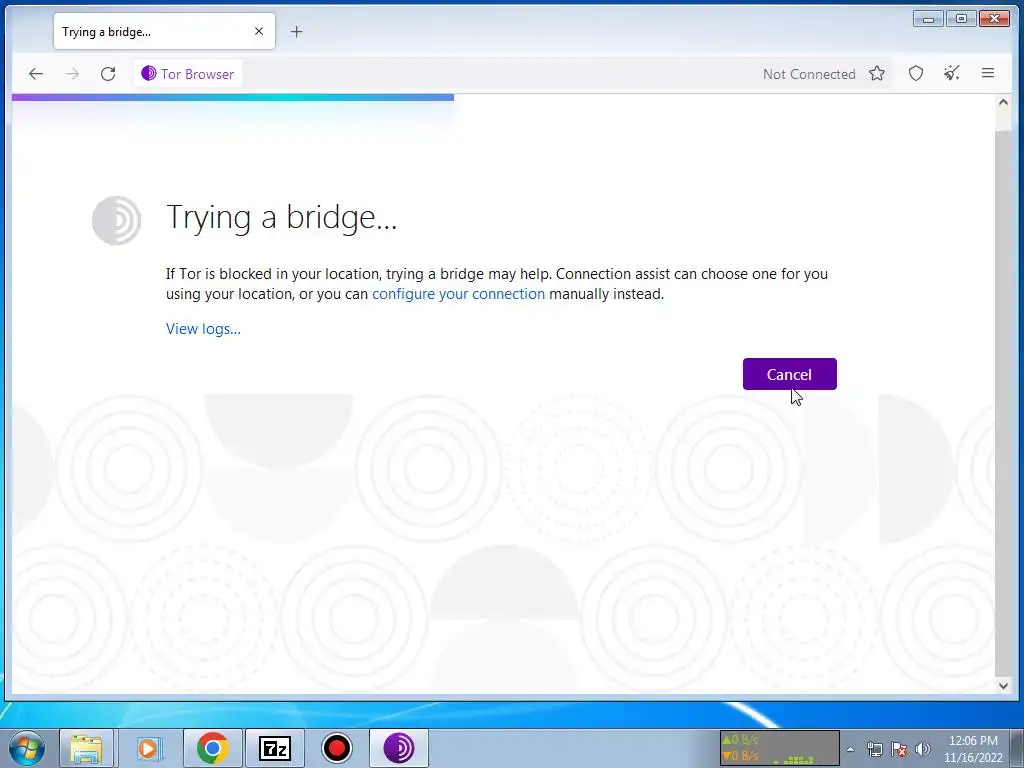
Task: Bookmark this page with the star icon
Action: coord(876,74)
